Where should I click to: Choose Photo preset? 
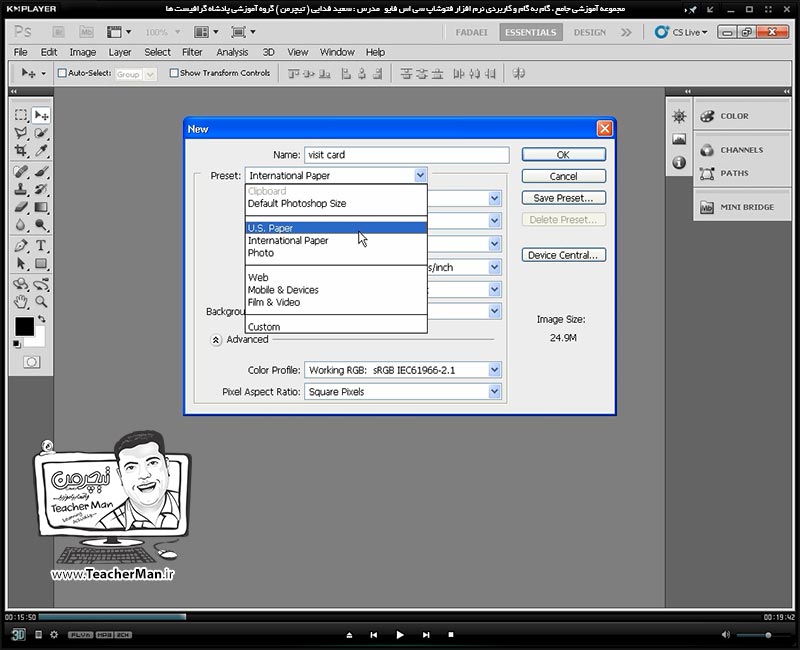pos(336,253)
